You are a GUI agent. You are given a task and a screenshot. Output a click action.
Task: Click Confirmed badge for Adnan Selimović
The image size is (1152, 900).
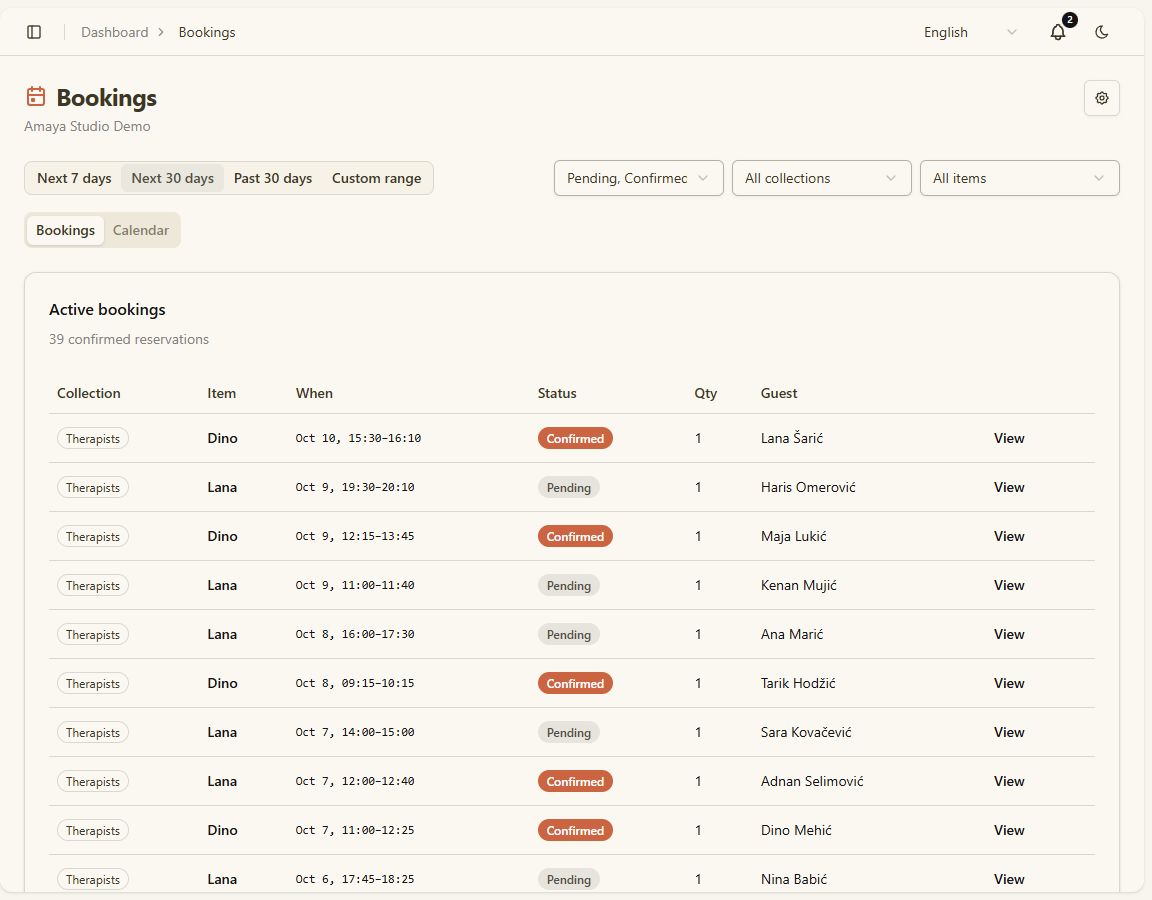(x=575, y=781)
